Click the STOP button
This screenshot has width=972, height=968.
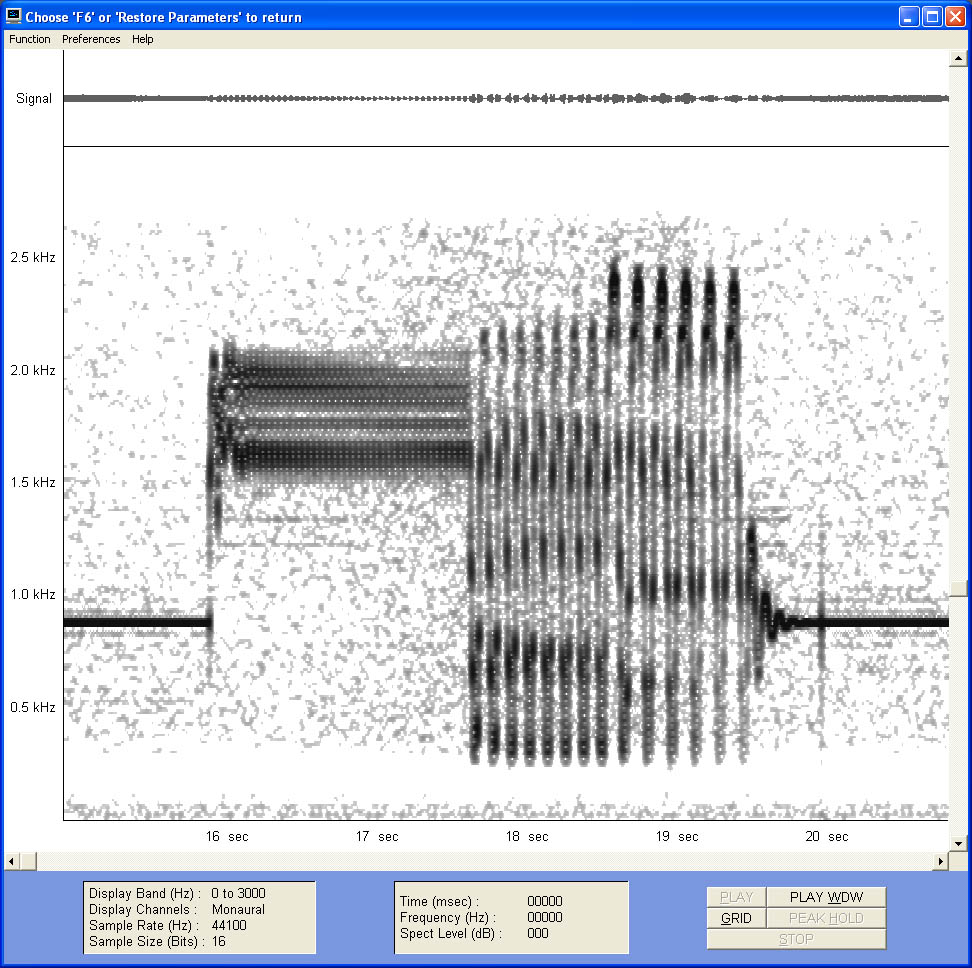[797, 939]
